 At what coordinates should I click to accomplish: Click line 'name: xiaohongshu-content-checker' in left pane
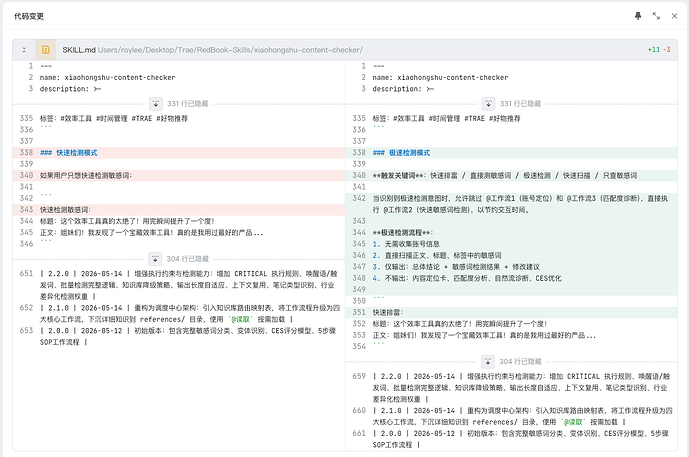point(107,78)
